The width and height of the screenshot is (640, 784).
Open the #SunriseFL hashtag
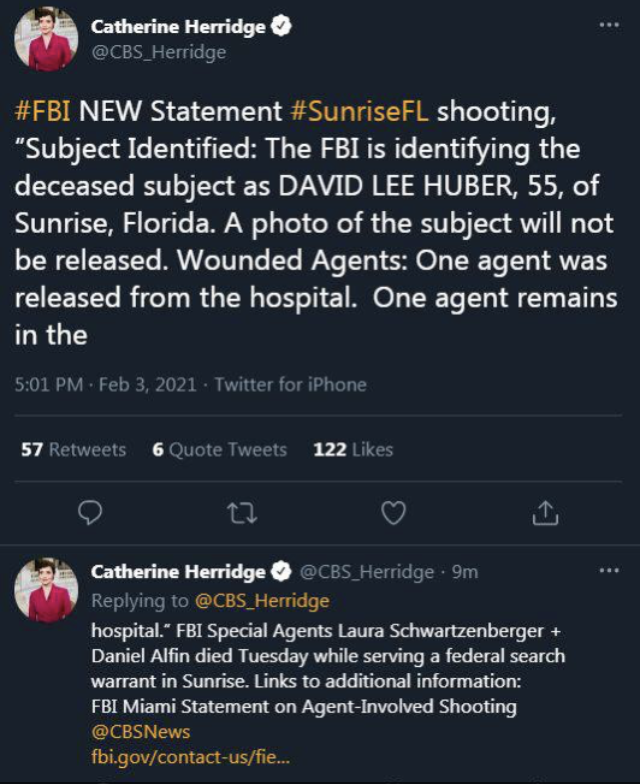360,110
